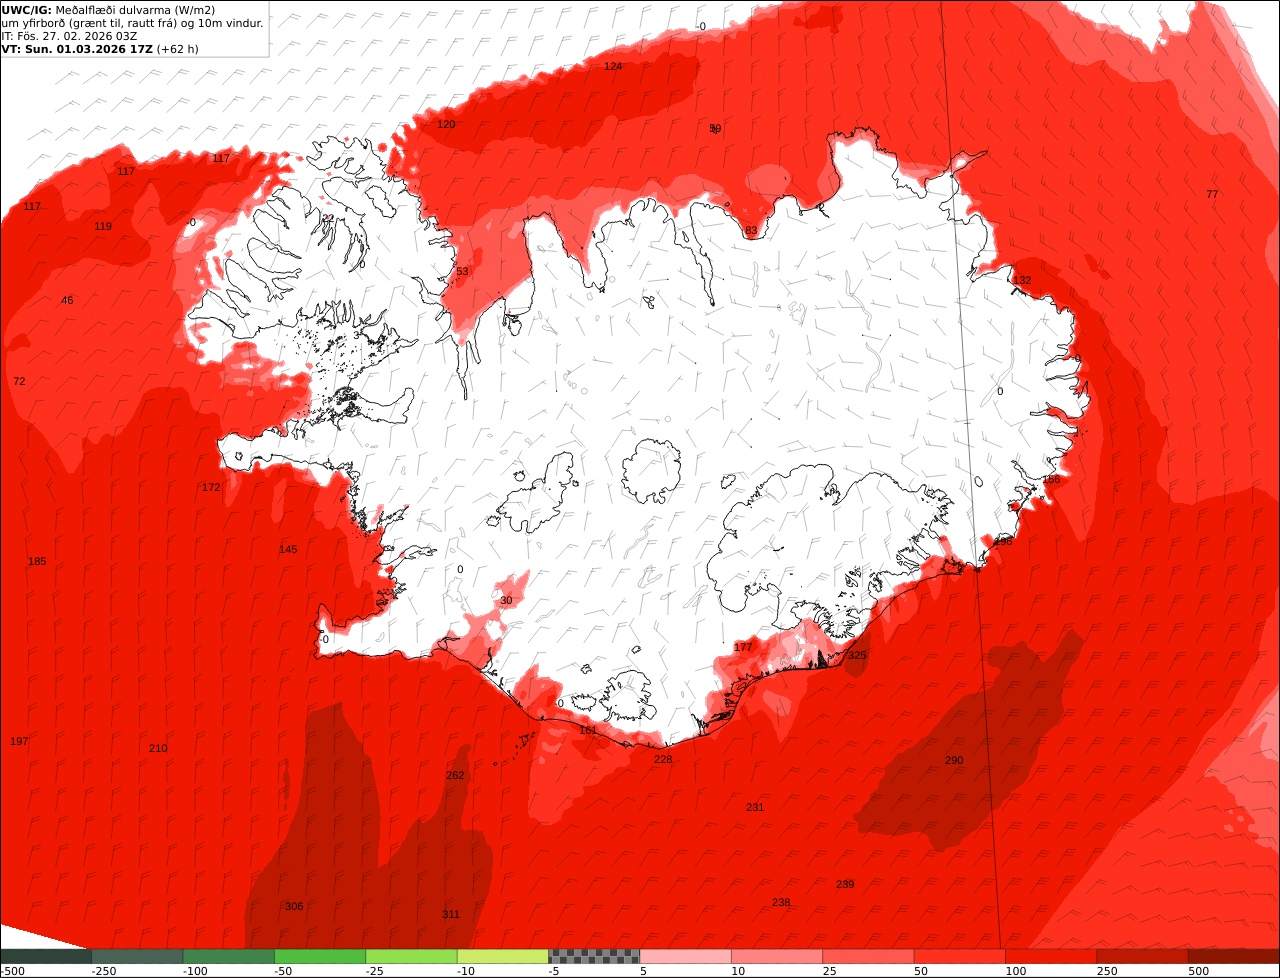Click the subtitle line mentioning '10m vindur'
This screenshot has width=1280, height=978.
133,23
